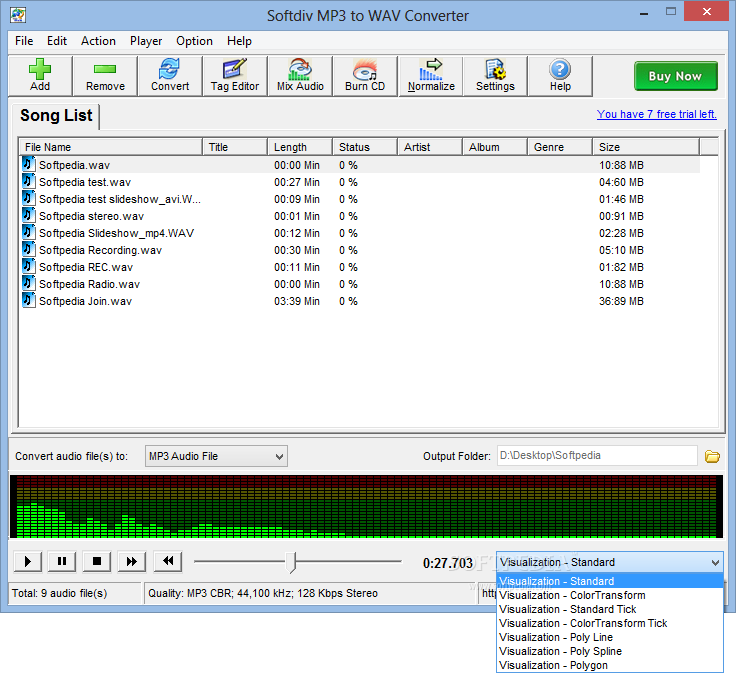
Task: Choose Visualization - Standard in dropdown list
Action: tap(610, 581)
